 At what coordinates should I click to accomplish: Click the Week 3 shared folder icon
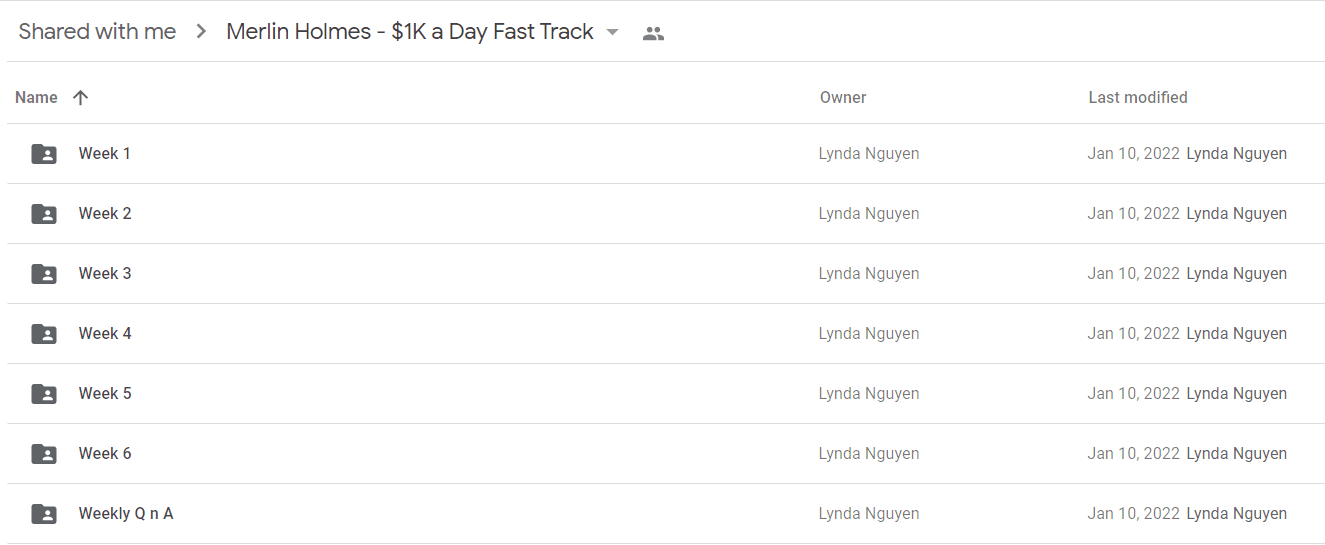pos(44,274)
